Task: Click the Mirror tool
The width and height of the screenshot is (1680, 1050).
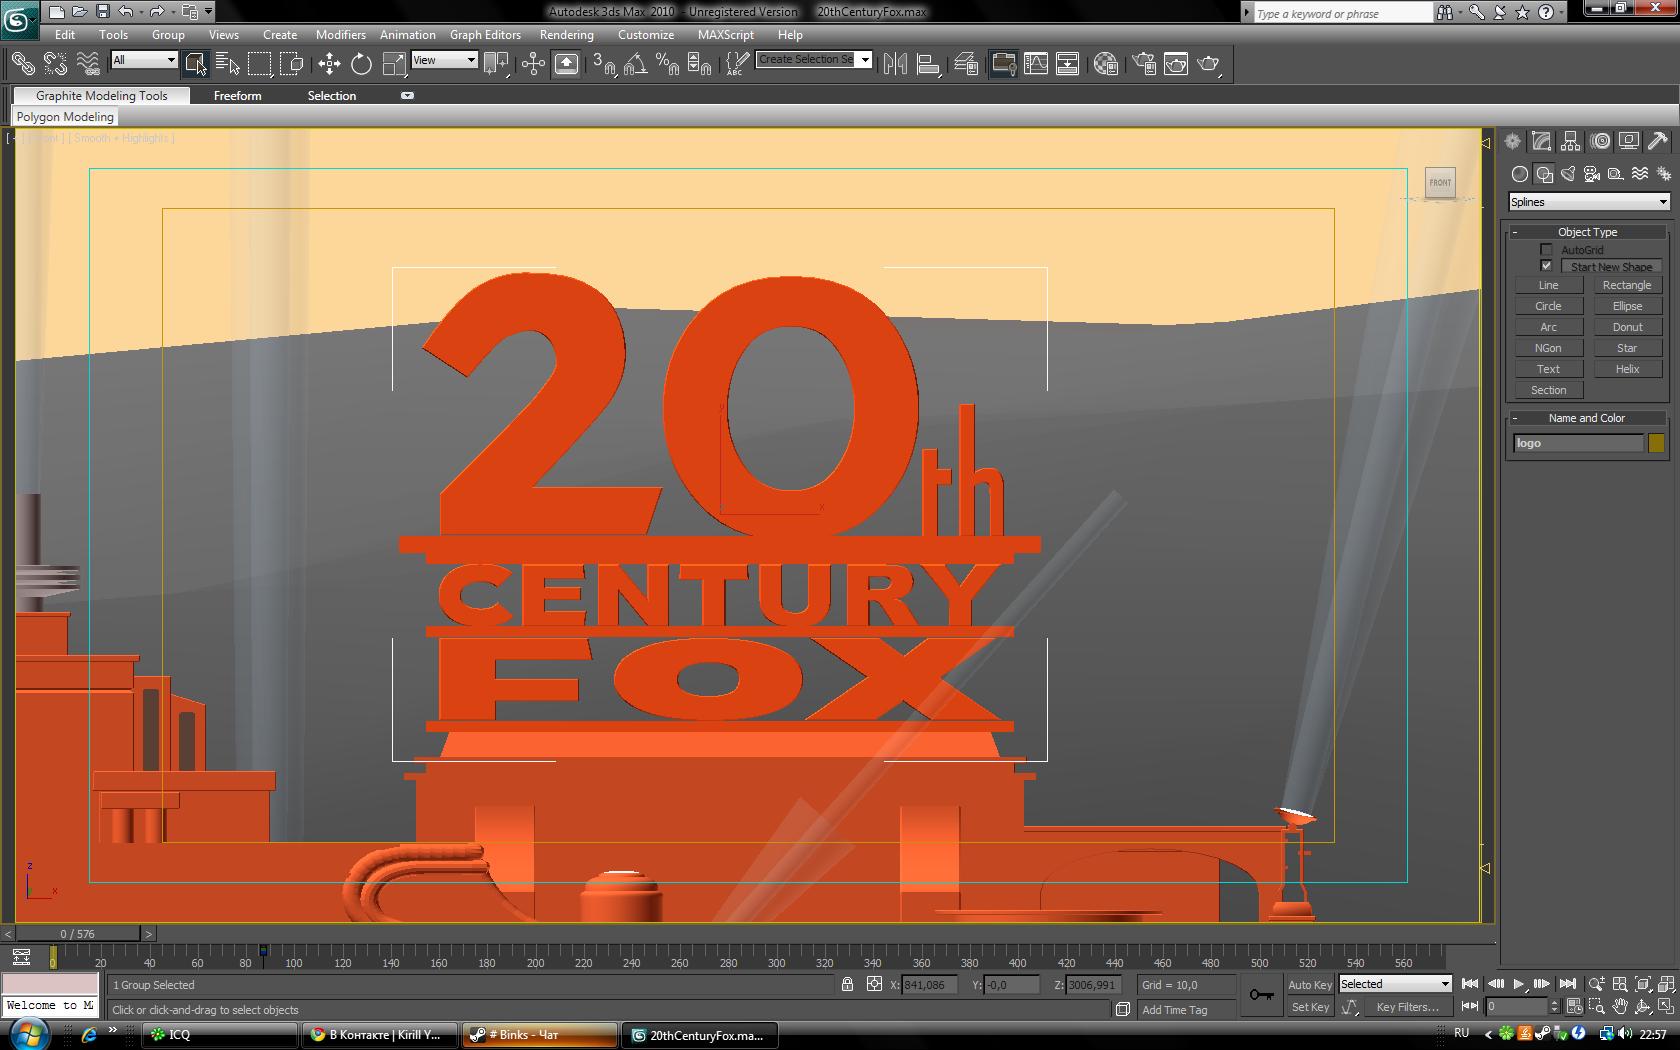Action: click(x=895, y=64)
